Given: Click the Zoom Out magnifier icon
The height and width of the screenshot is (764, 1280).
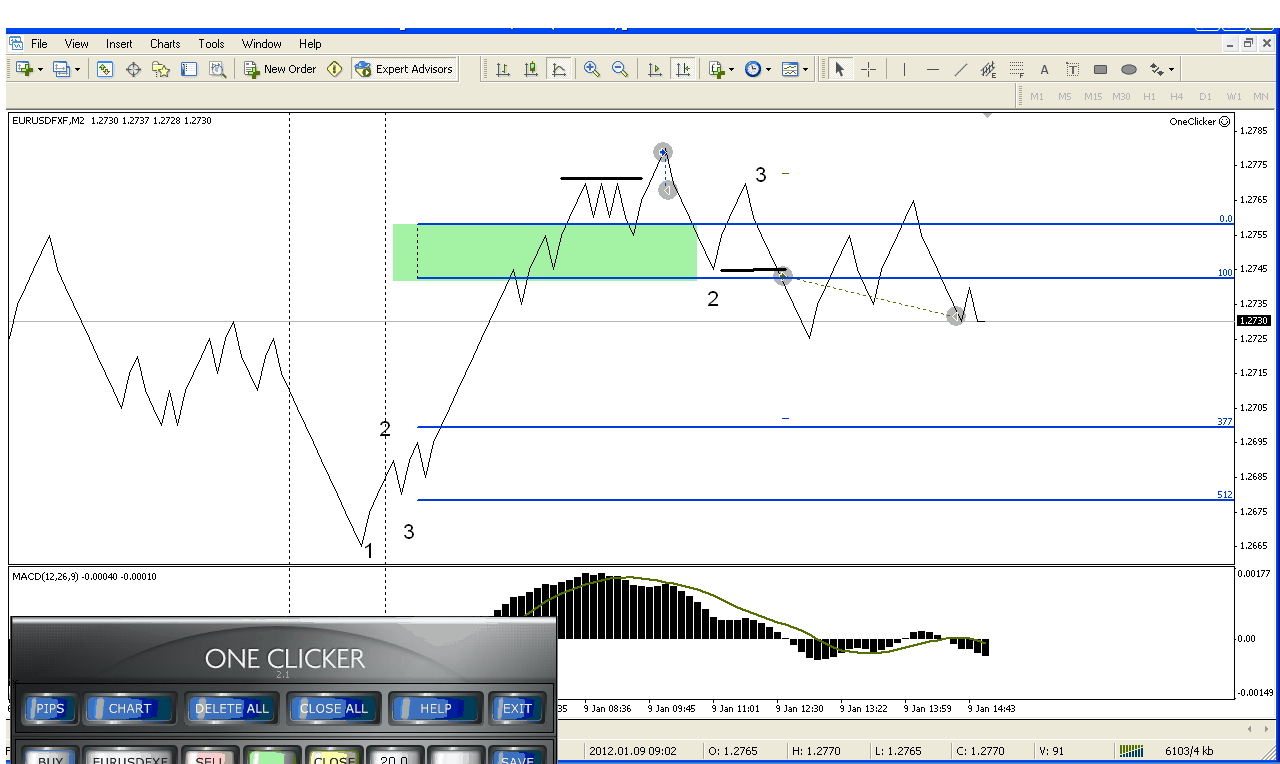Looking at the screenshot, I should [620, 69].
